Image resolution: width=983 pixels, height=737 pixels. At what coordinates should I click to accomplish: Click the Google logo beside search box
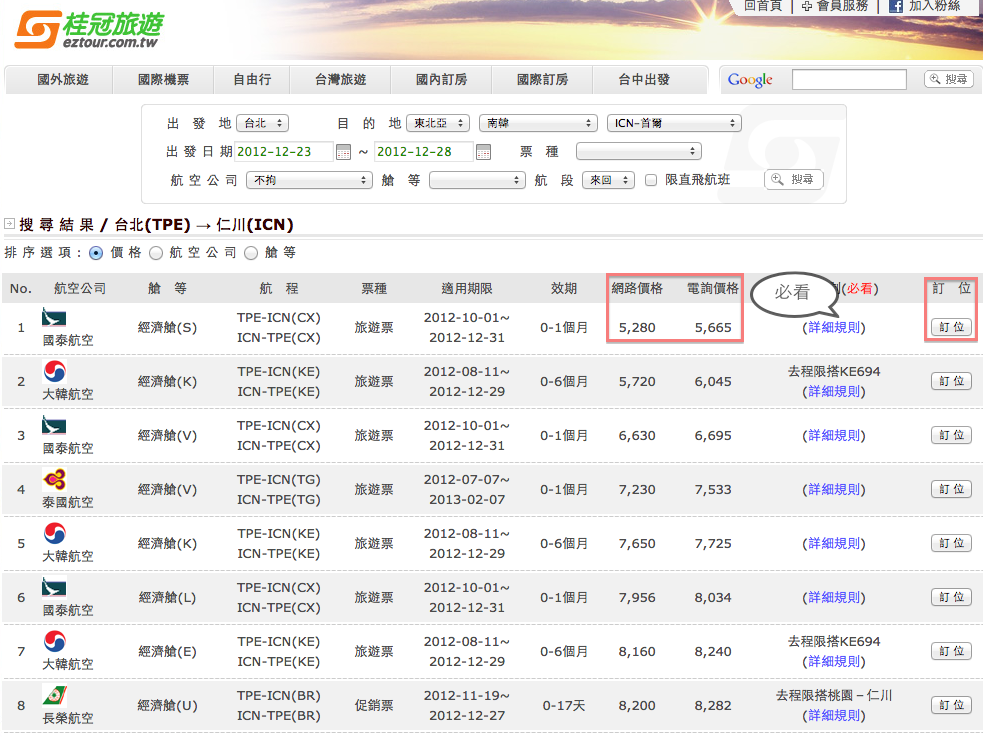click(x=750, y=80)
